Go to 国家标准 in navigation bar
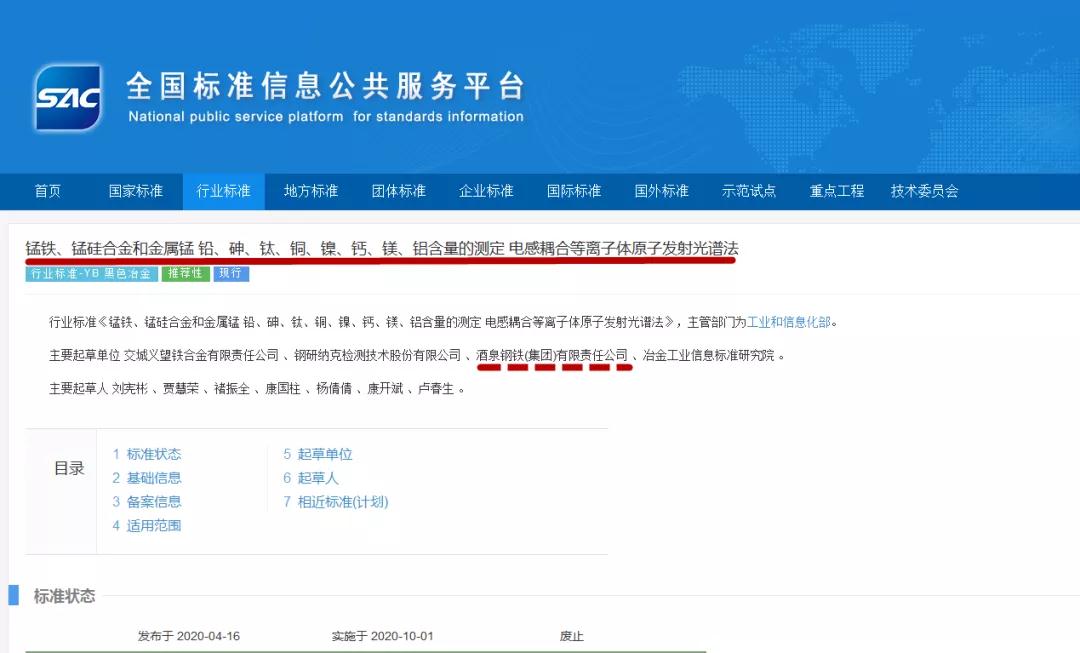1080x653 pixels. (136, 191)
